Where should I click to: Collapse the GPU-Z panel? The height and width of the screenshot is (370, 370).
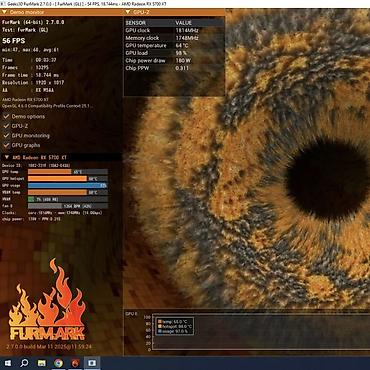point(128,12)
